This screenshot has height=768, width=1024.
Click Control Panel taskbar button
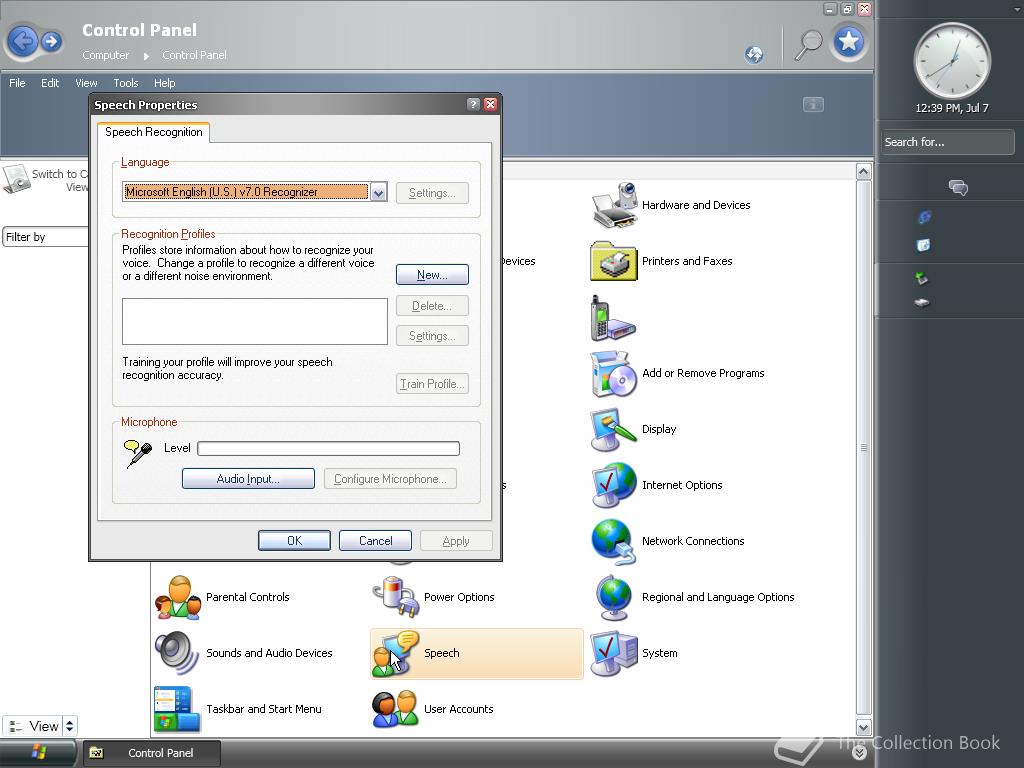click(150, 753)
